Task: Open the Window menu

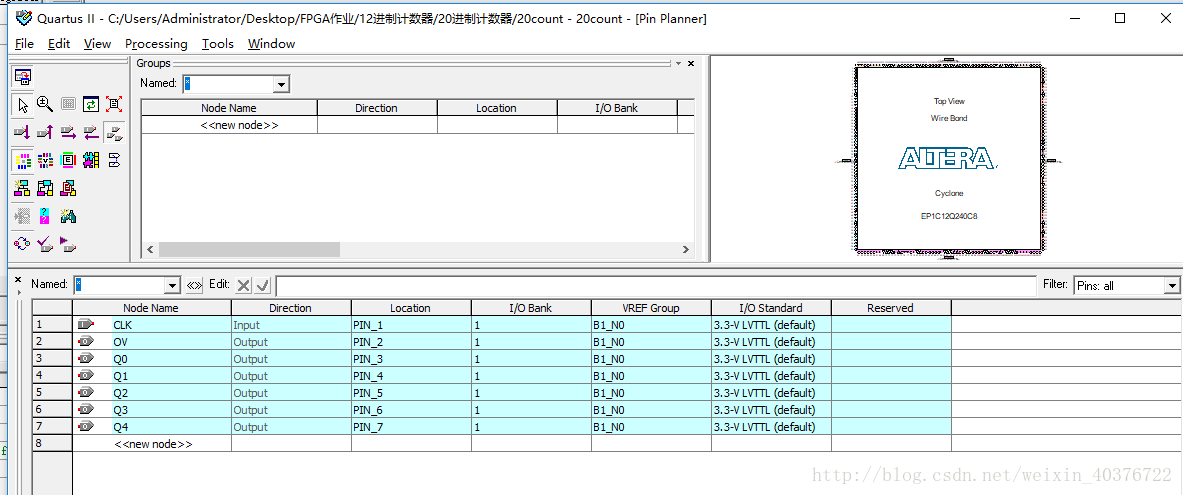Action: pos(272,44)
